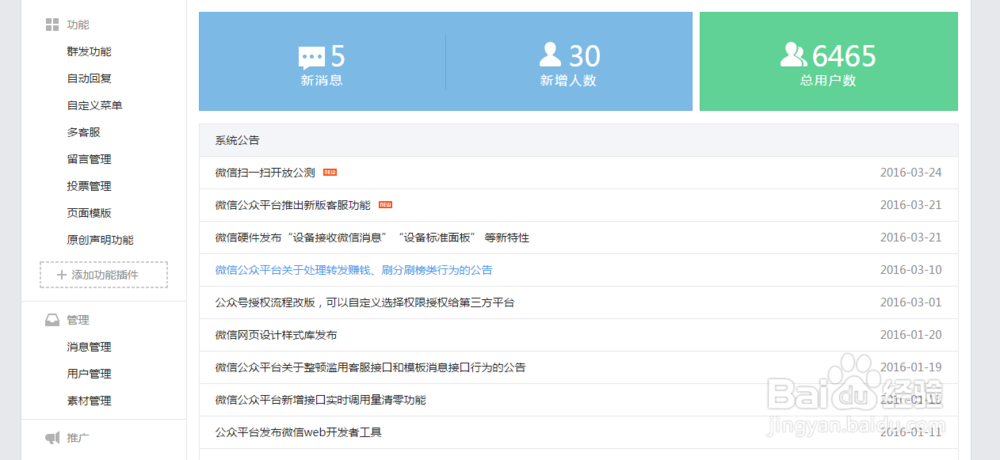Click the 管理 inbox tray icon
The height and width of the screenshot is (460, 1000).
(x=52, y=320)
